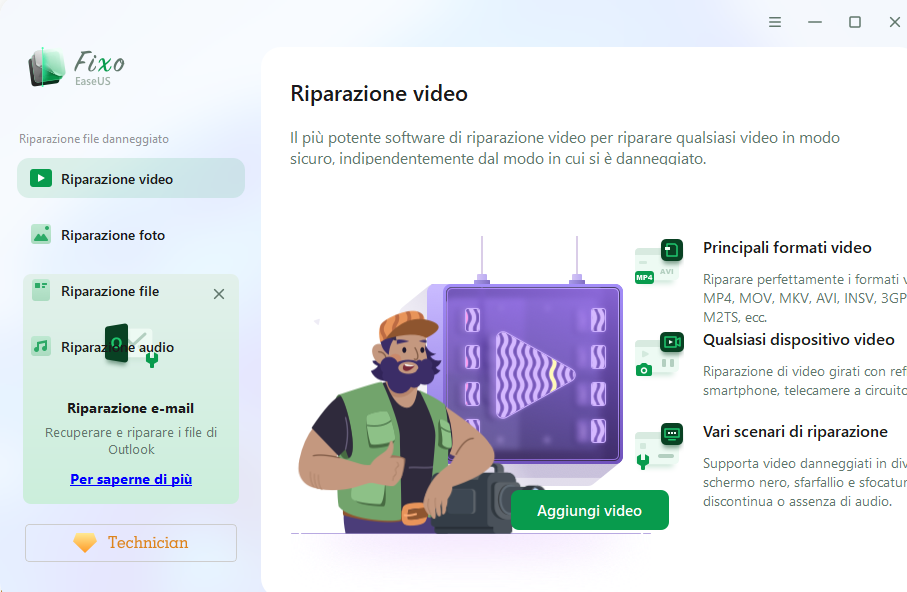Click the diamond icon on the Technician button
Viewport: 907px width, 592px height.
click(85, 543)
